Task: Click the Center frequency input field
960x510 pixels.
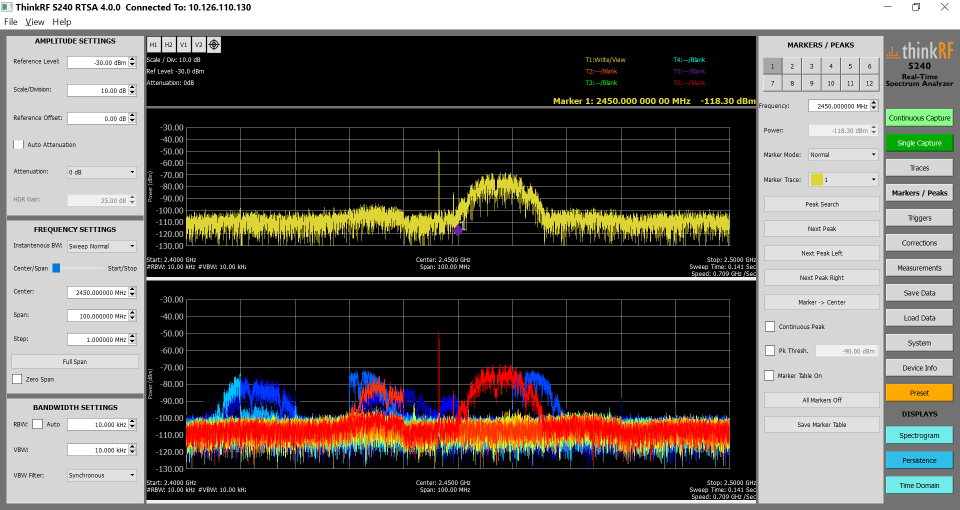Action: [97, 293]
